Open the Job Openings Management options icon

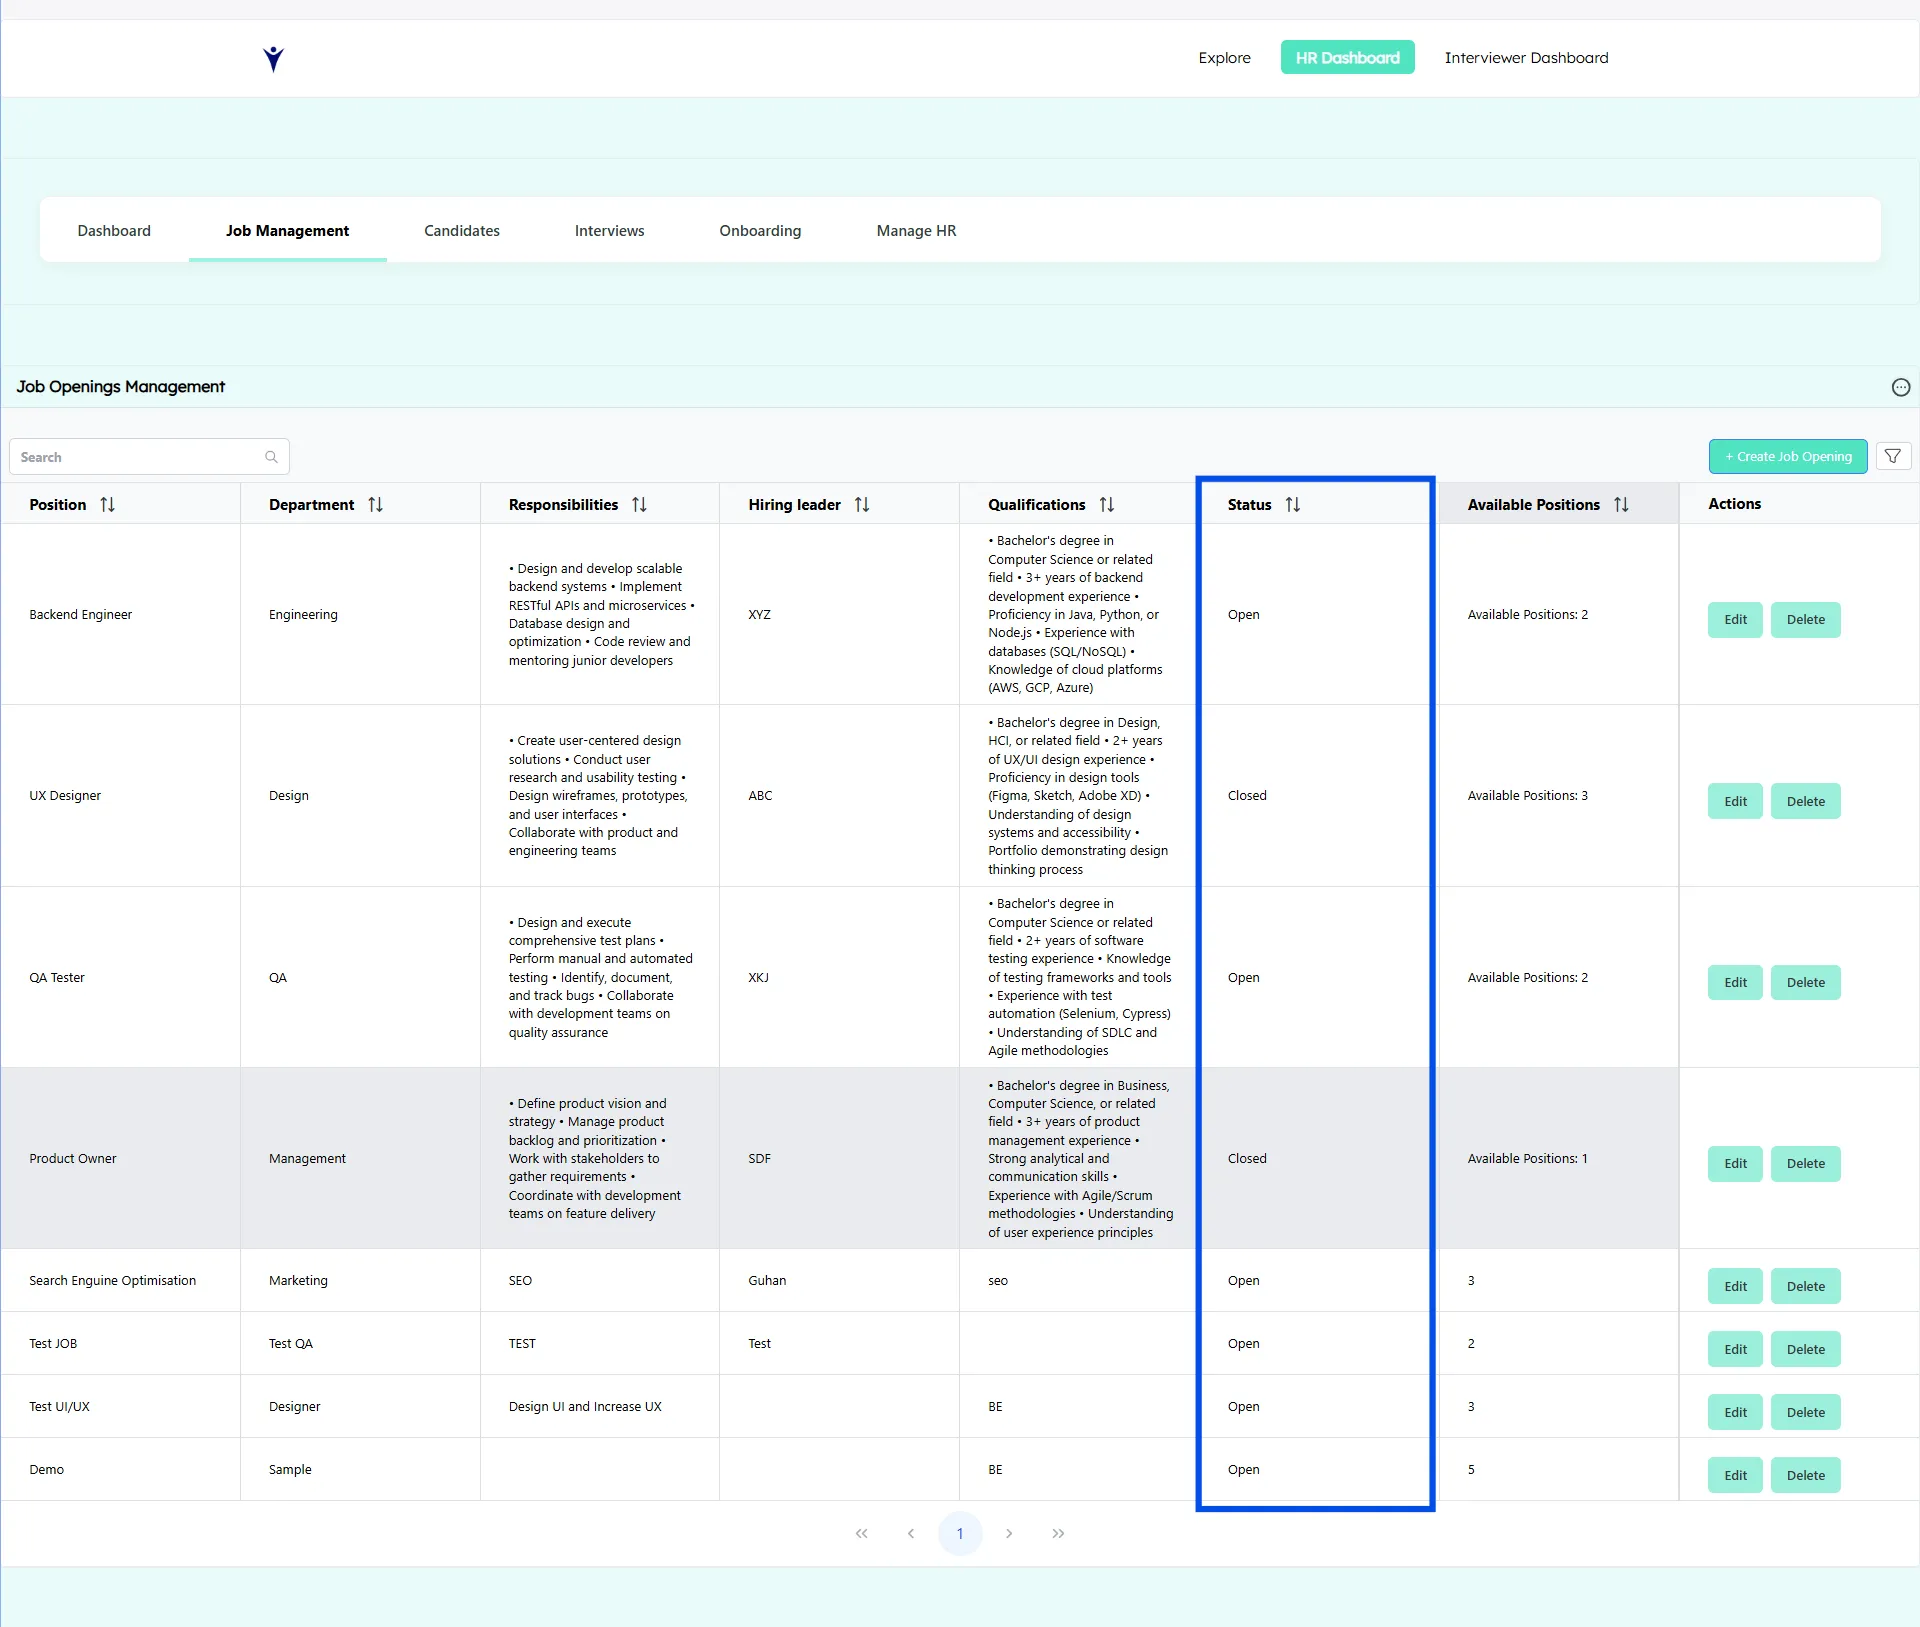pos(1901,387)
